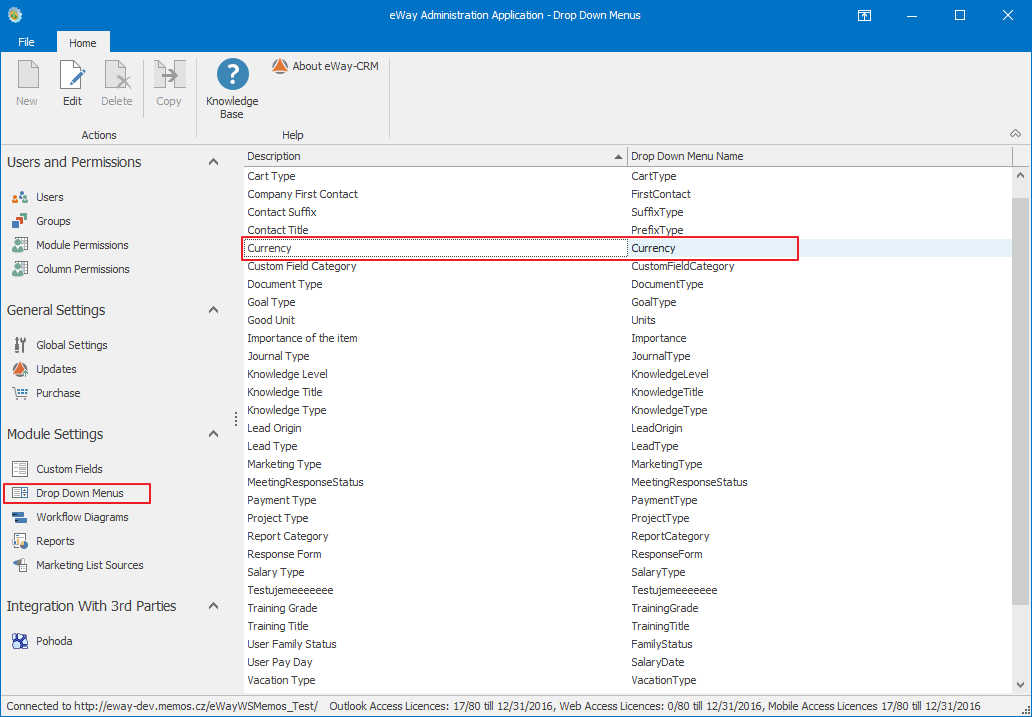The height and width of the screenshot is (717, 1032).
Task: Select the Goal Type row
Action: coord(627,302)
